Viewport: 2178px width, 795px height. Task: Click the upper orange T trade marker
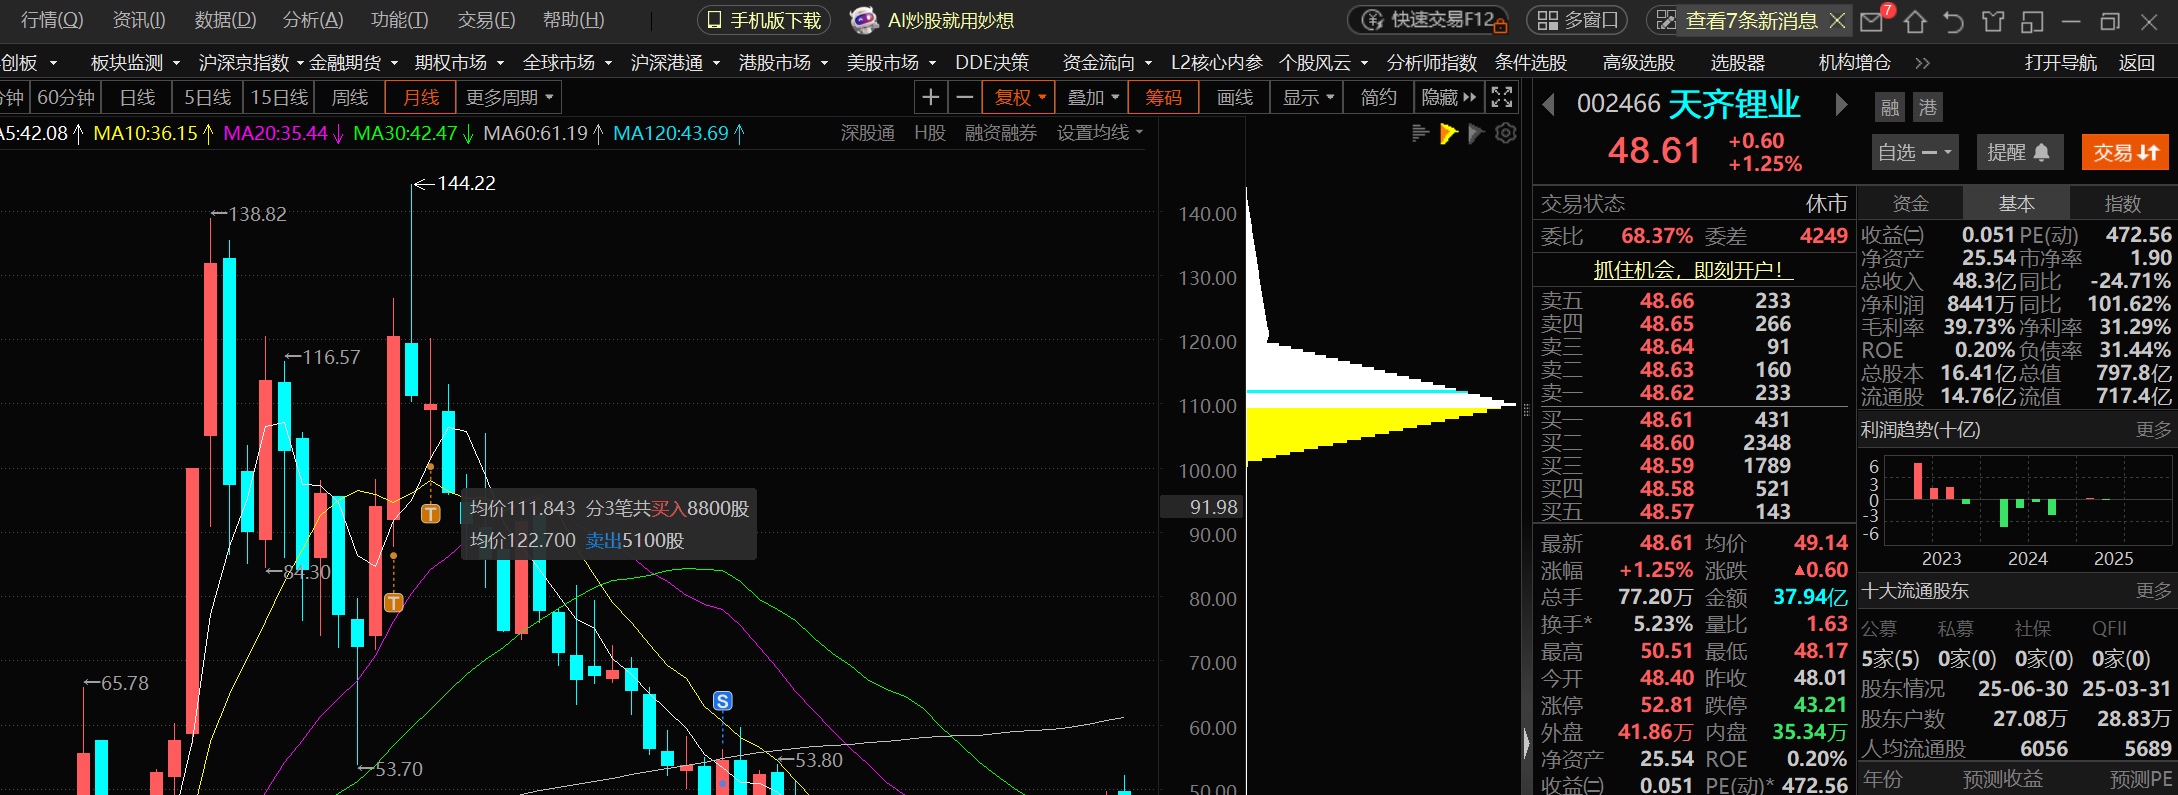(431, 514)
